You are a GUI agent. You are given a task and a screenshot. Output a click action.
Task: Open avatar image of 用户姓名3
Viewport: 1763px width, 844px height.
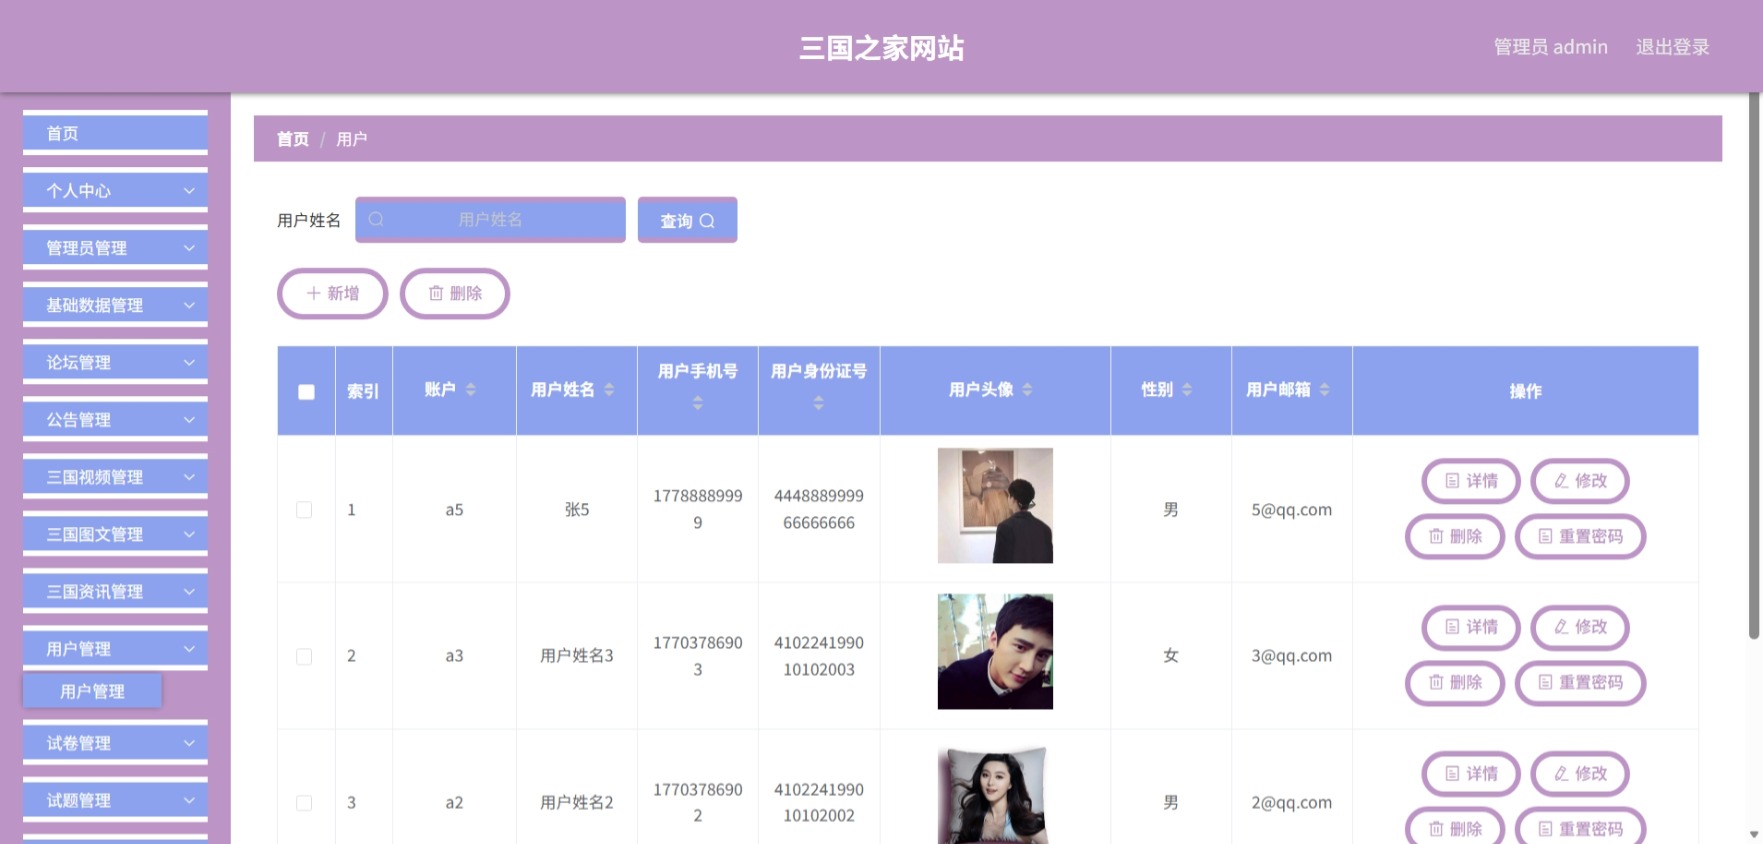(x=995, y=652)
